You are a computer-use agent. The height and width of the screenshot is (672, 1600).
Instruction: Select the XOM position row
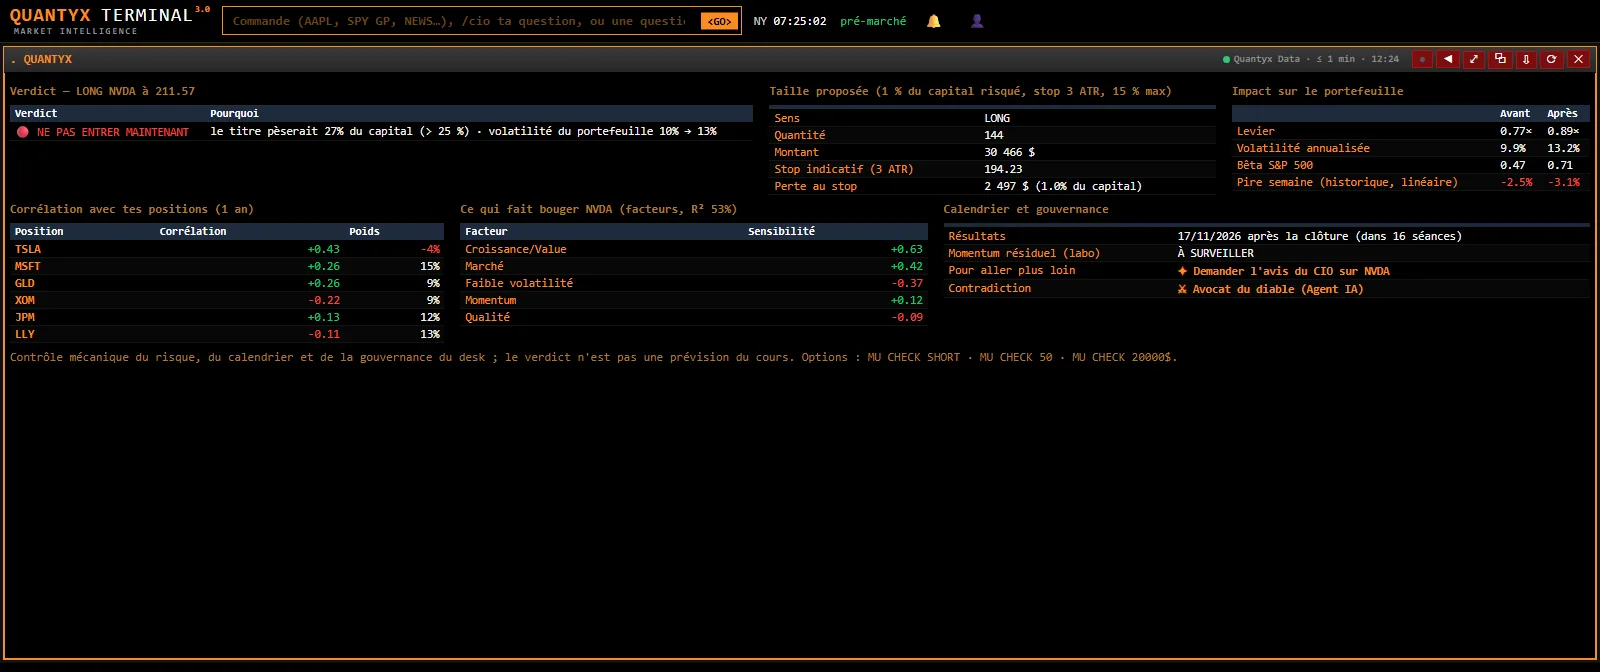pyautogui.click(x=227, y=300)
